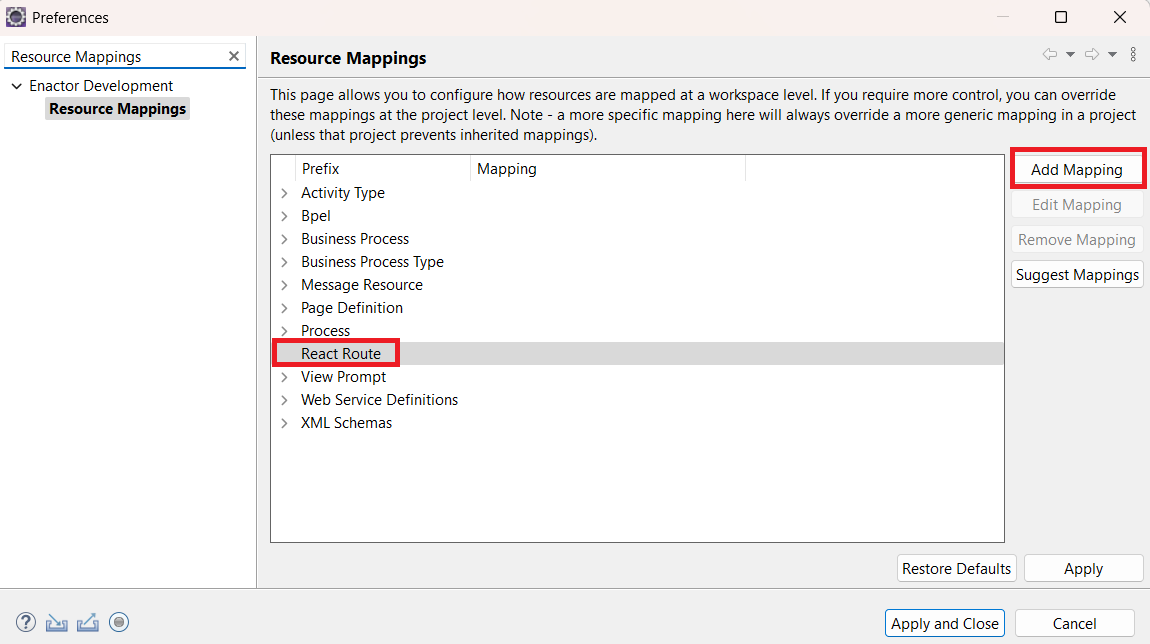1150x644 pixels.
Task: Expand the Activity Type row
Action: 285,193
